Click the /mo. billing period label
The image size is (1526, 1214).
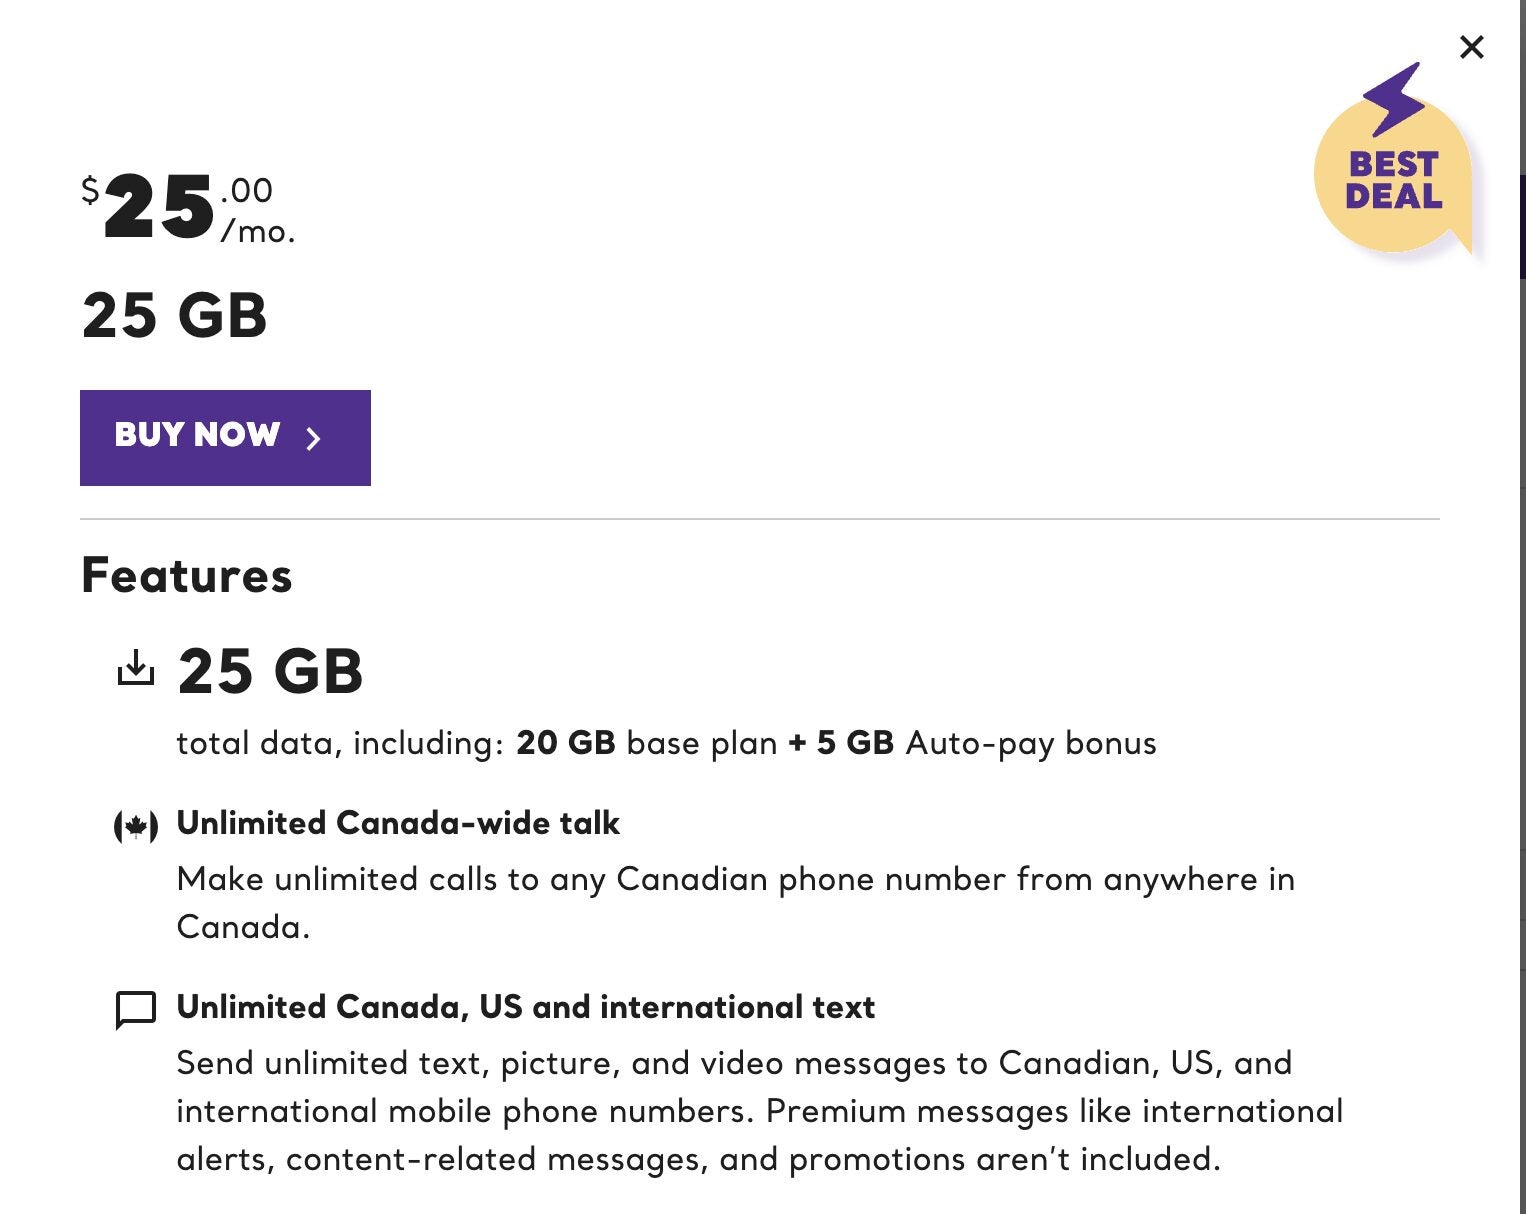coord(258,232)
